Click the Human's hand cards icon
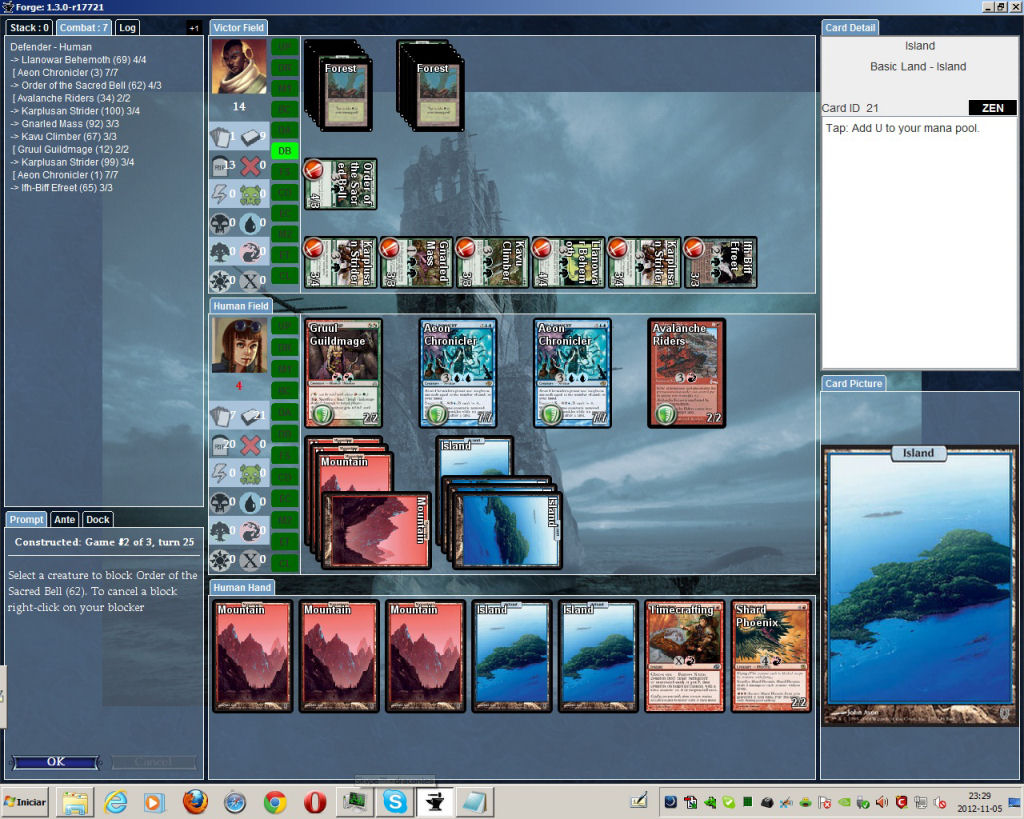 (x=220, y=416)
